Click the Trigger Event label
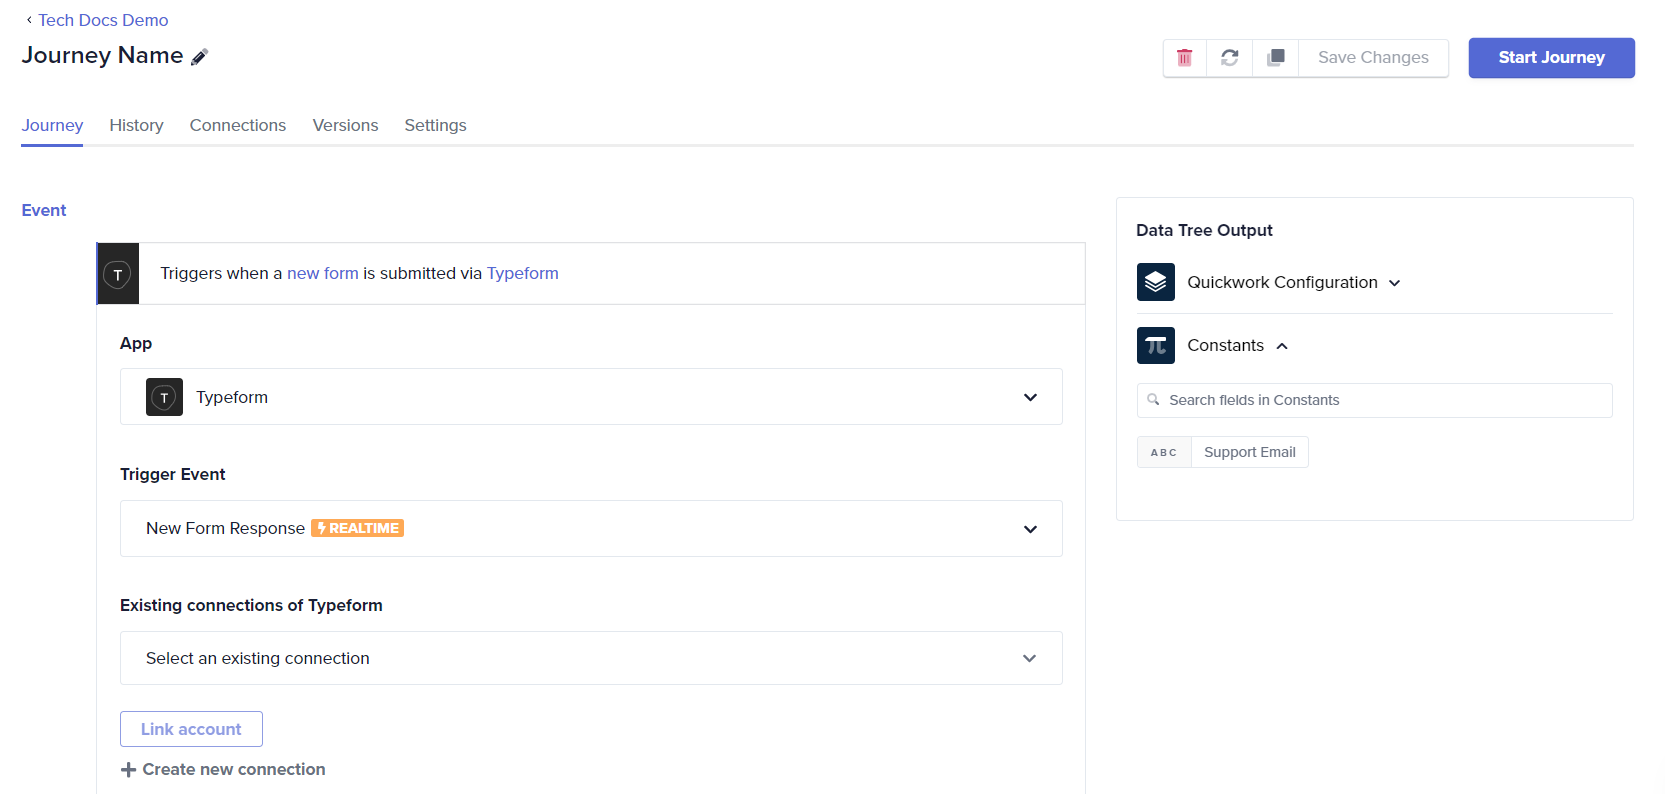This screenshot has width=1665, height=794. tap(172, 475)
